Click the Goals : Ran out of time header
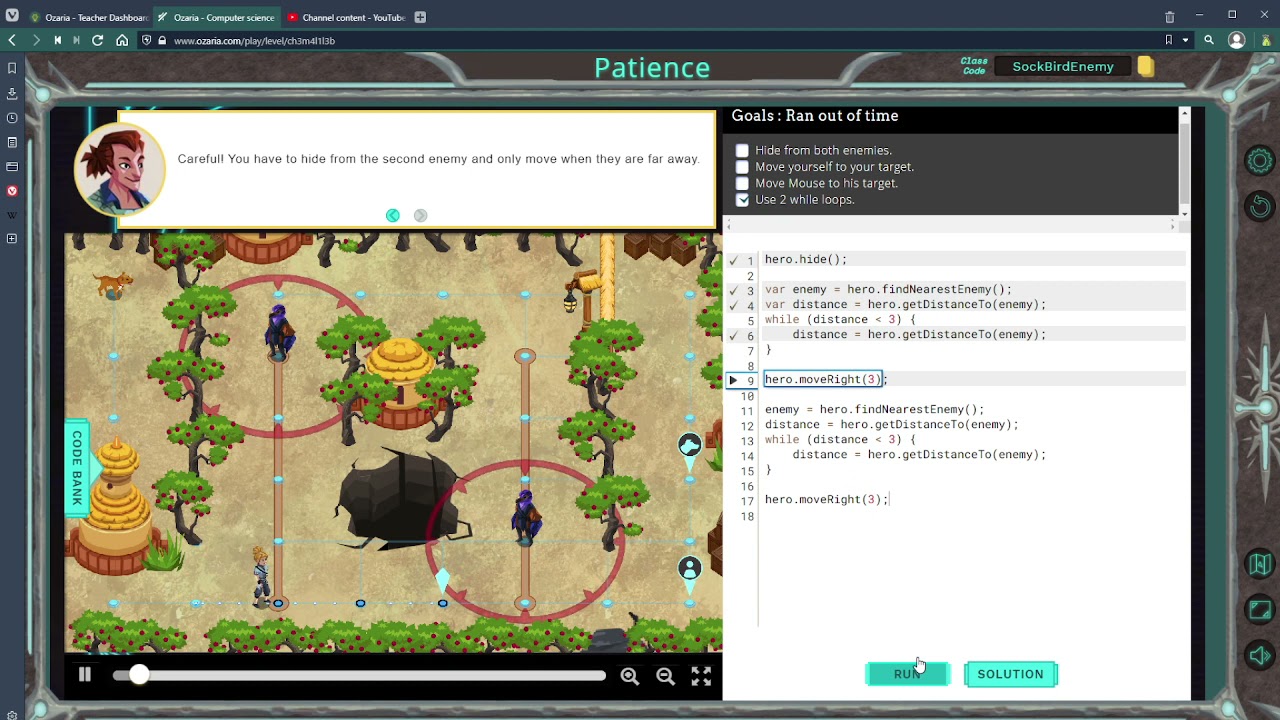 click(x=815, y=116)
